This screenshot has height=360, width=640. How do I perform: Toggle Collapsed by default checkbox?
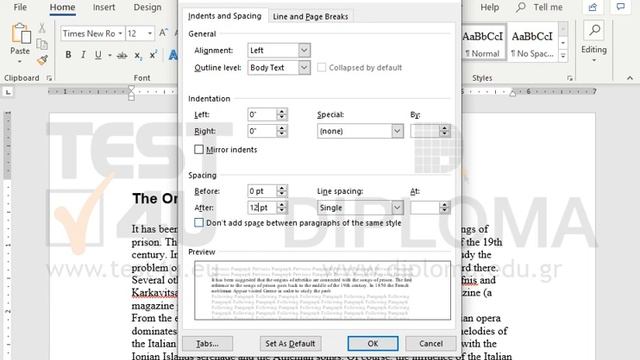322,67
